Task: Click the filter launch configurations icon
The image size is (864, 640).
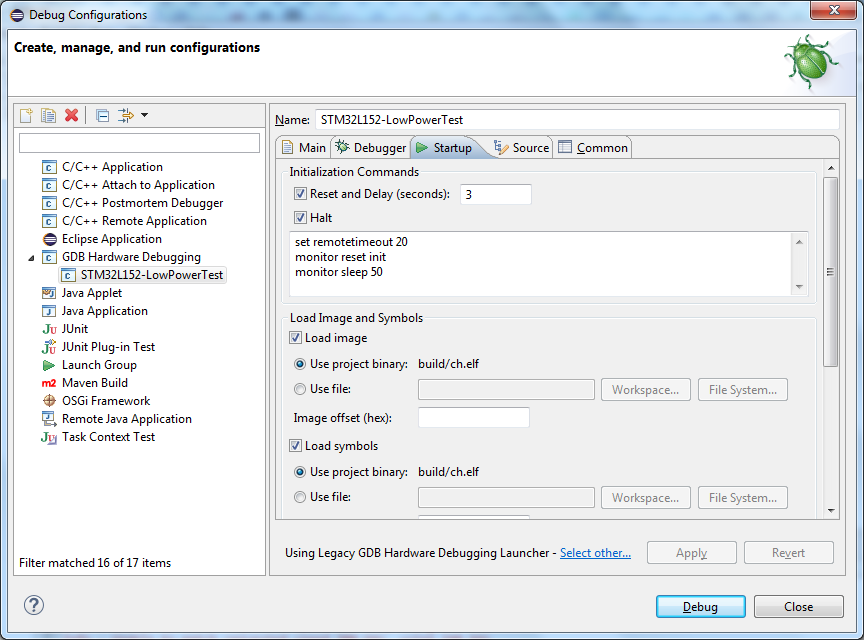Action: coord(125,116)
